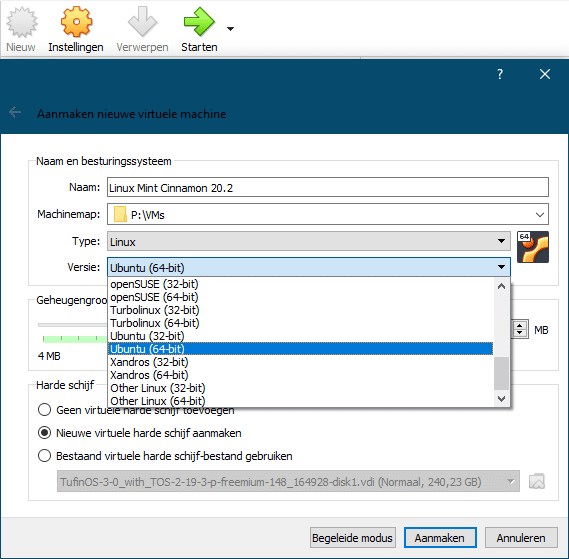Go back with the arrow icon
The image size is (569, 559).
coord(15,112)
